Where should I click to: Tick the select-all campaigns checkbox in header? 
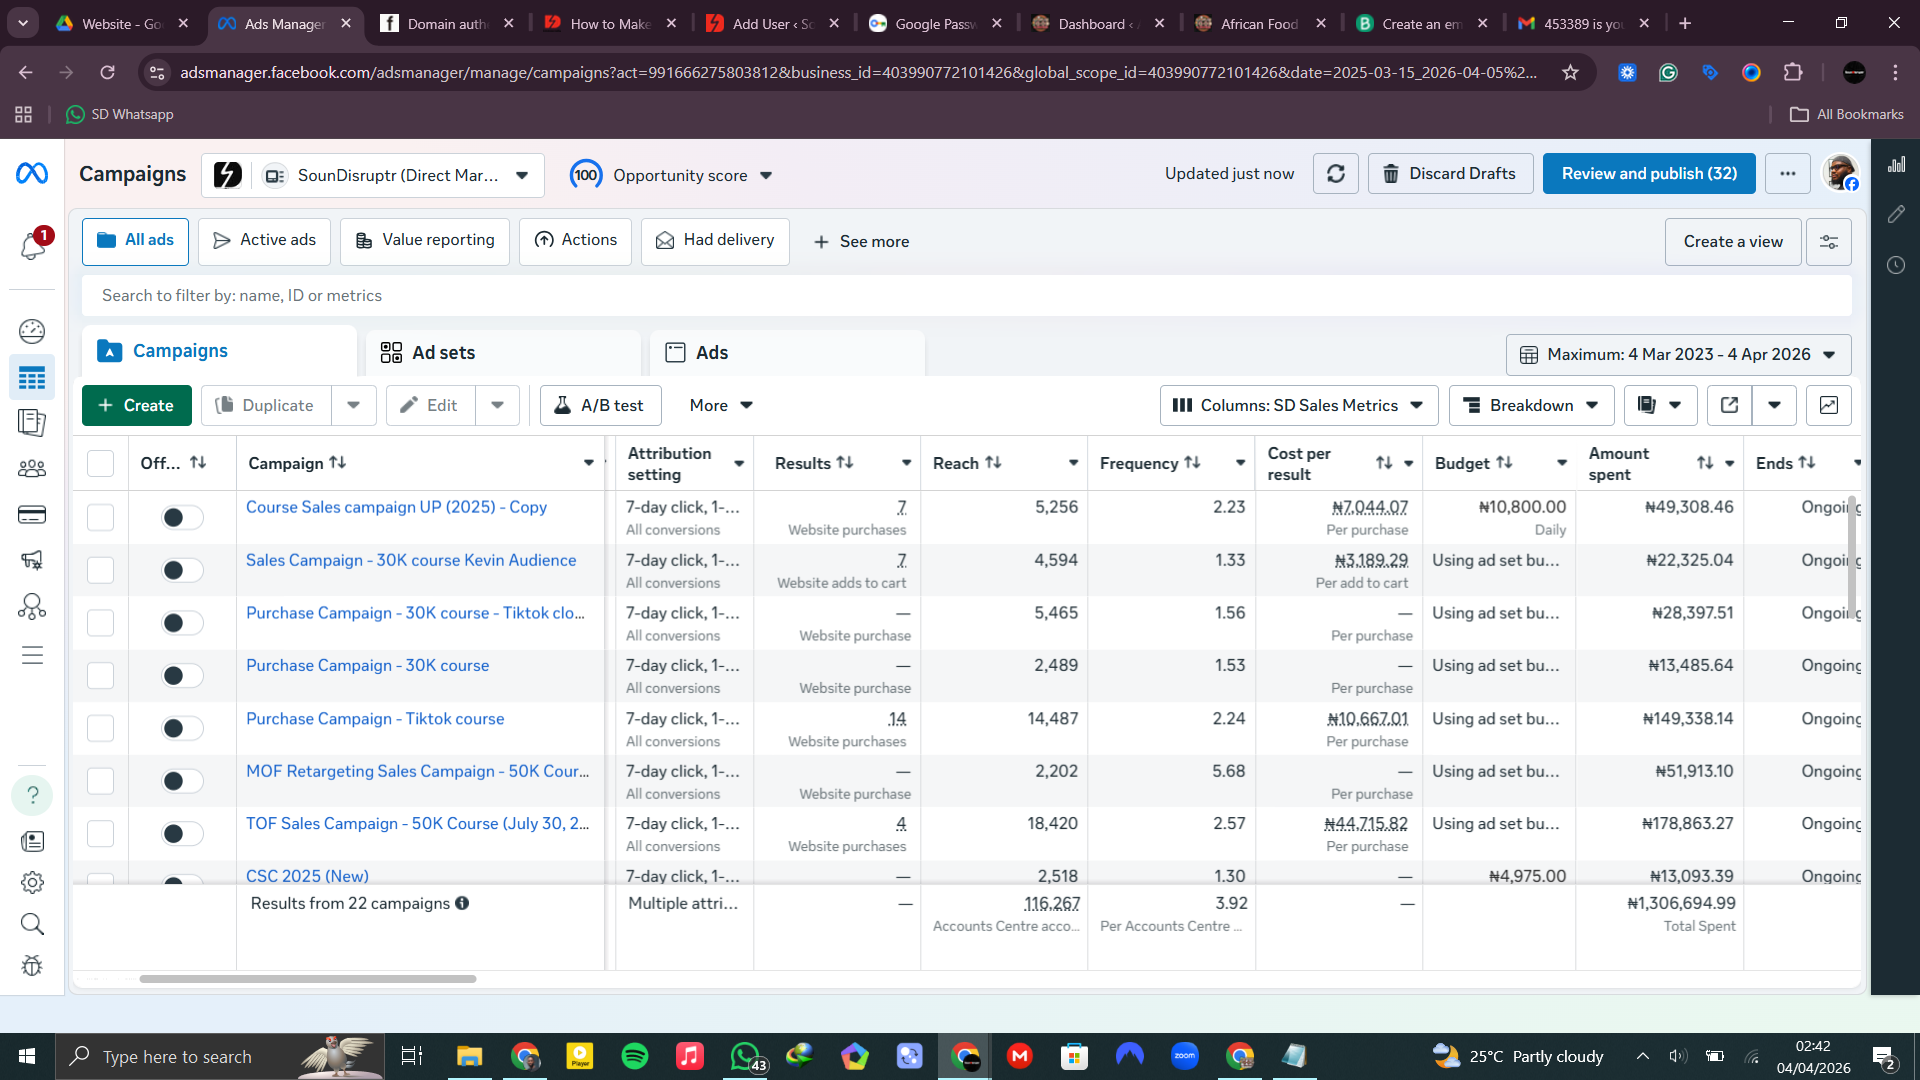(100, 463)
